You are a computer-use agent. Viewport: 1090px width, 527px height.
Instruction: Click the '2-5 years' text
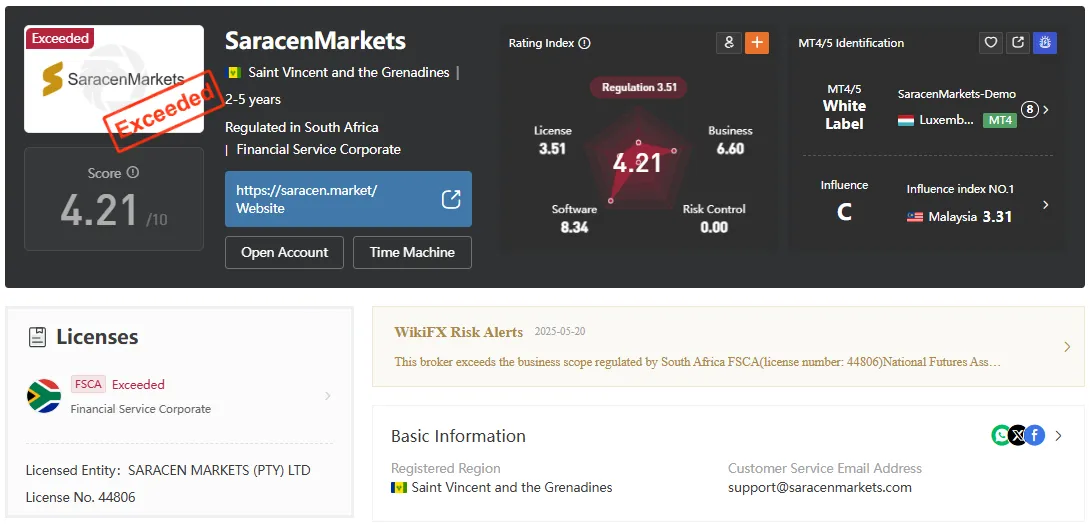point(253,99)
